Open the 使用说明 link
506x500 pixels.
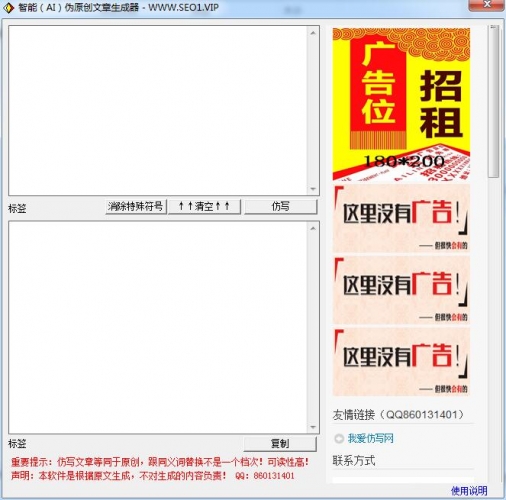pos(469,490)
